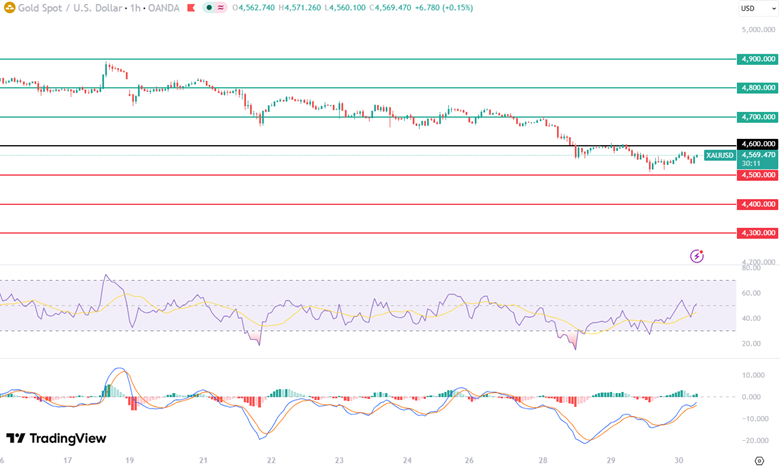Click date label 22 on the time axis
Viewport: 780px width, 466px height.
click(x=271, y=460)
